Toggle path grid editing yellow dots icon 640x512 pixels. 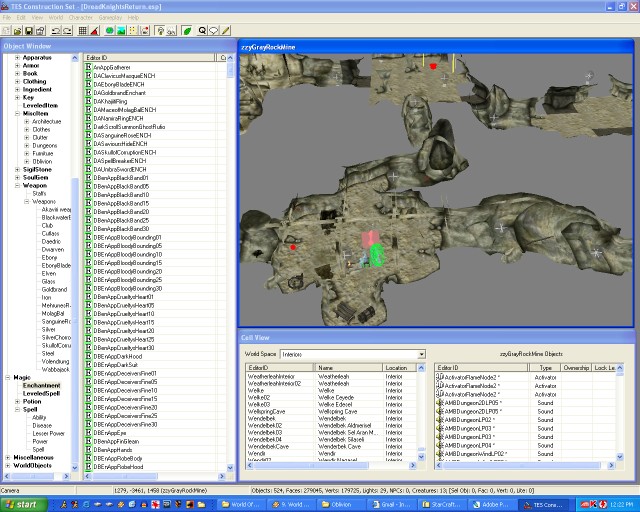tap(133, 31)
